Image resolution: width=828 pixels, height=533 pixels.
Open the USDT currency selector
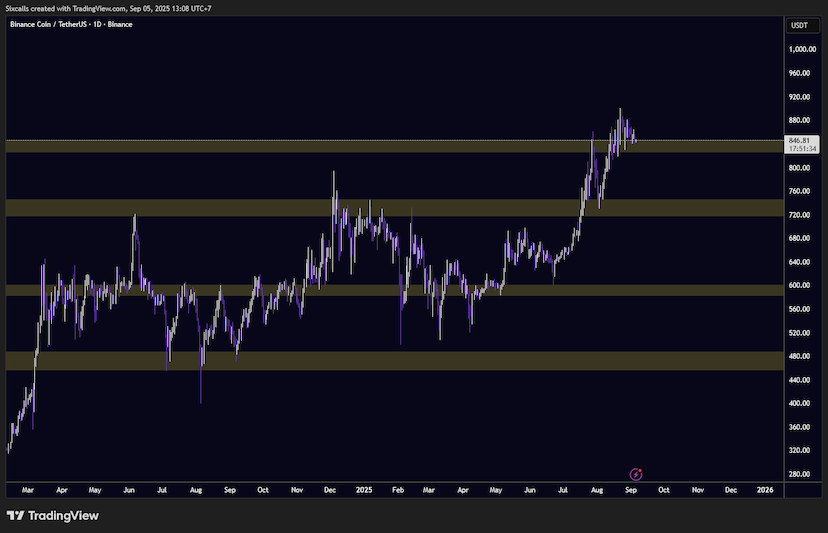[x=803, y=25]
